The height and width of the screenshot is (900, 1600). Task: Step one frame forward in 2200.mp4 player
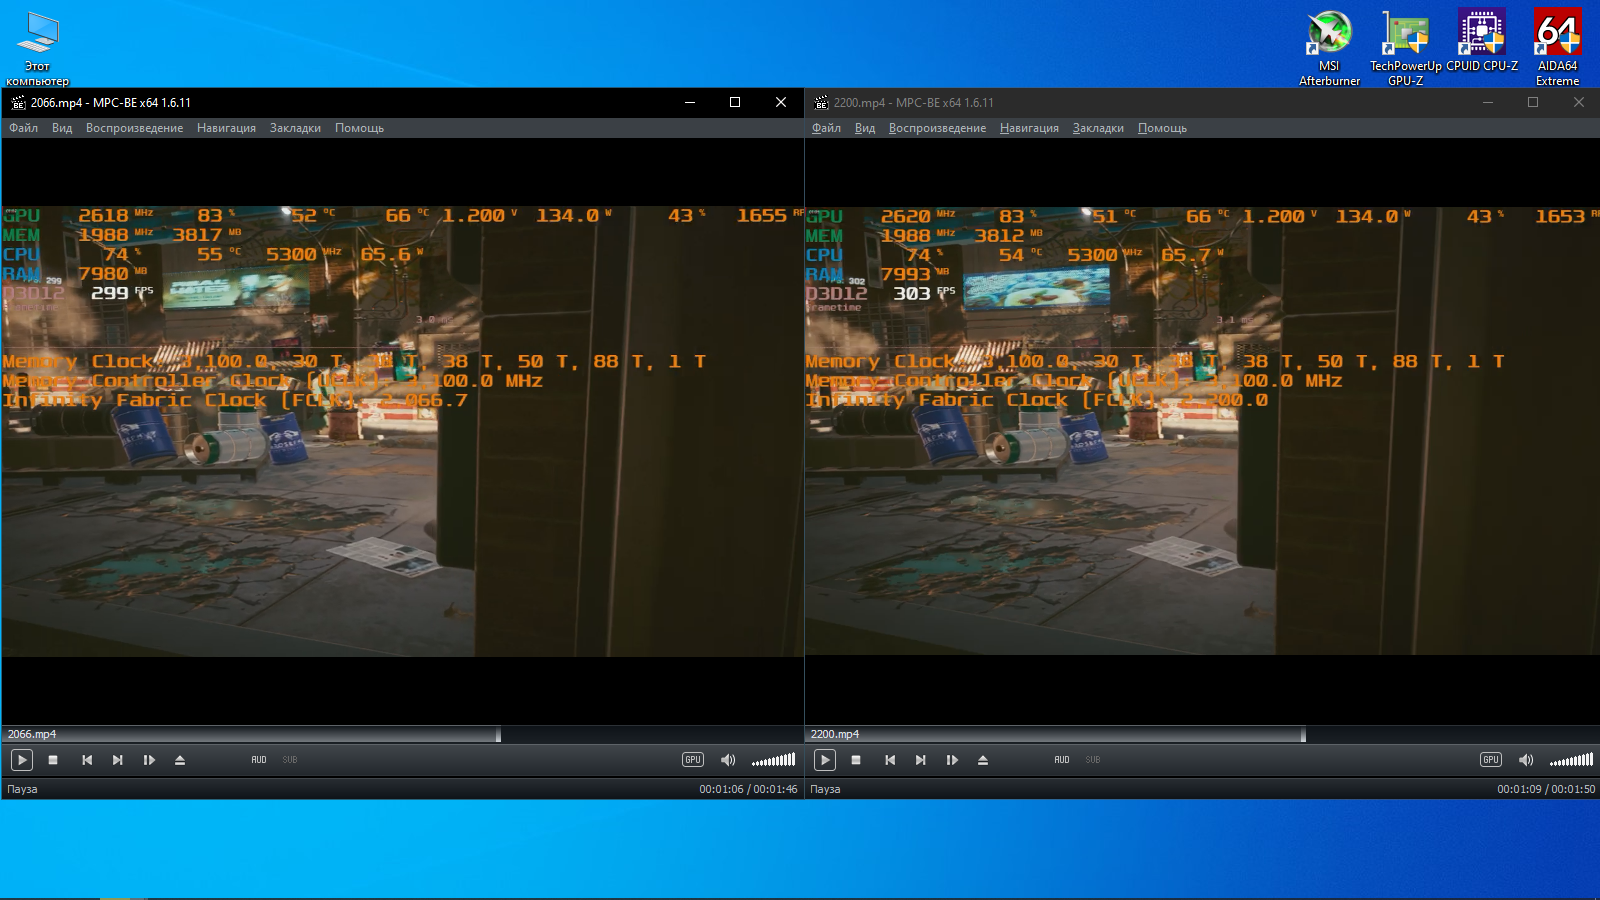pos(952,760)
